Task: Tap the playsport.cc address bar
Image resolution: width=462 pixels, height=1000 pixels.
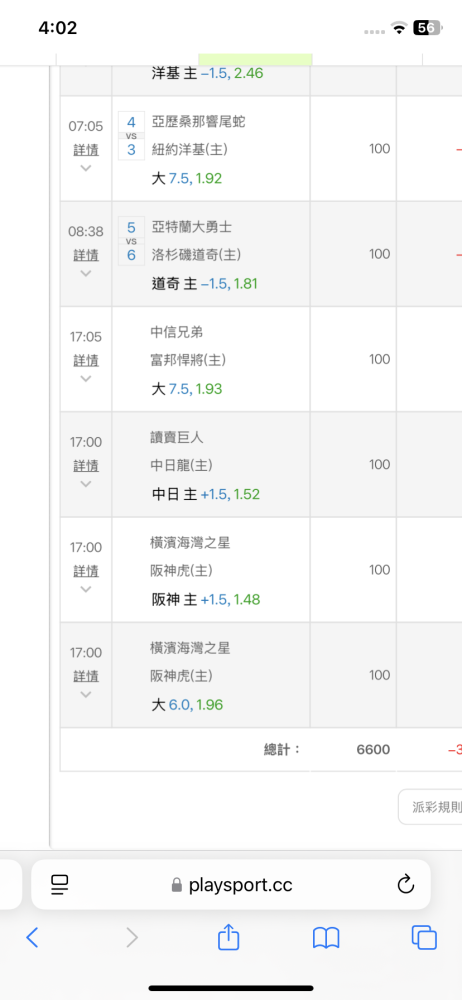Action: coord(231,885)
